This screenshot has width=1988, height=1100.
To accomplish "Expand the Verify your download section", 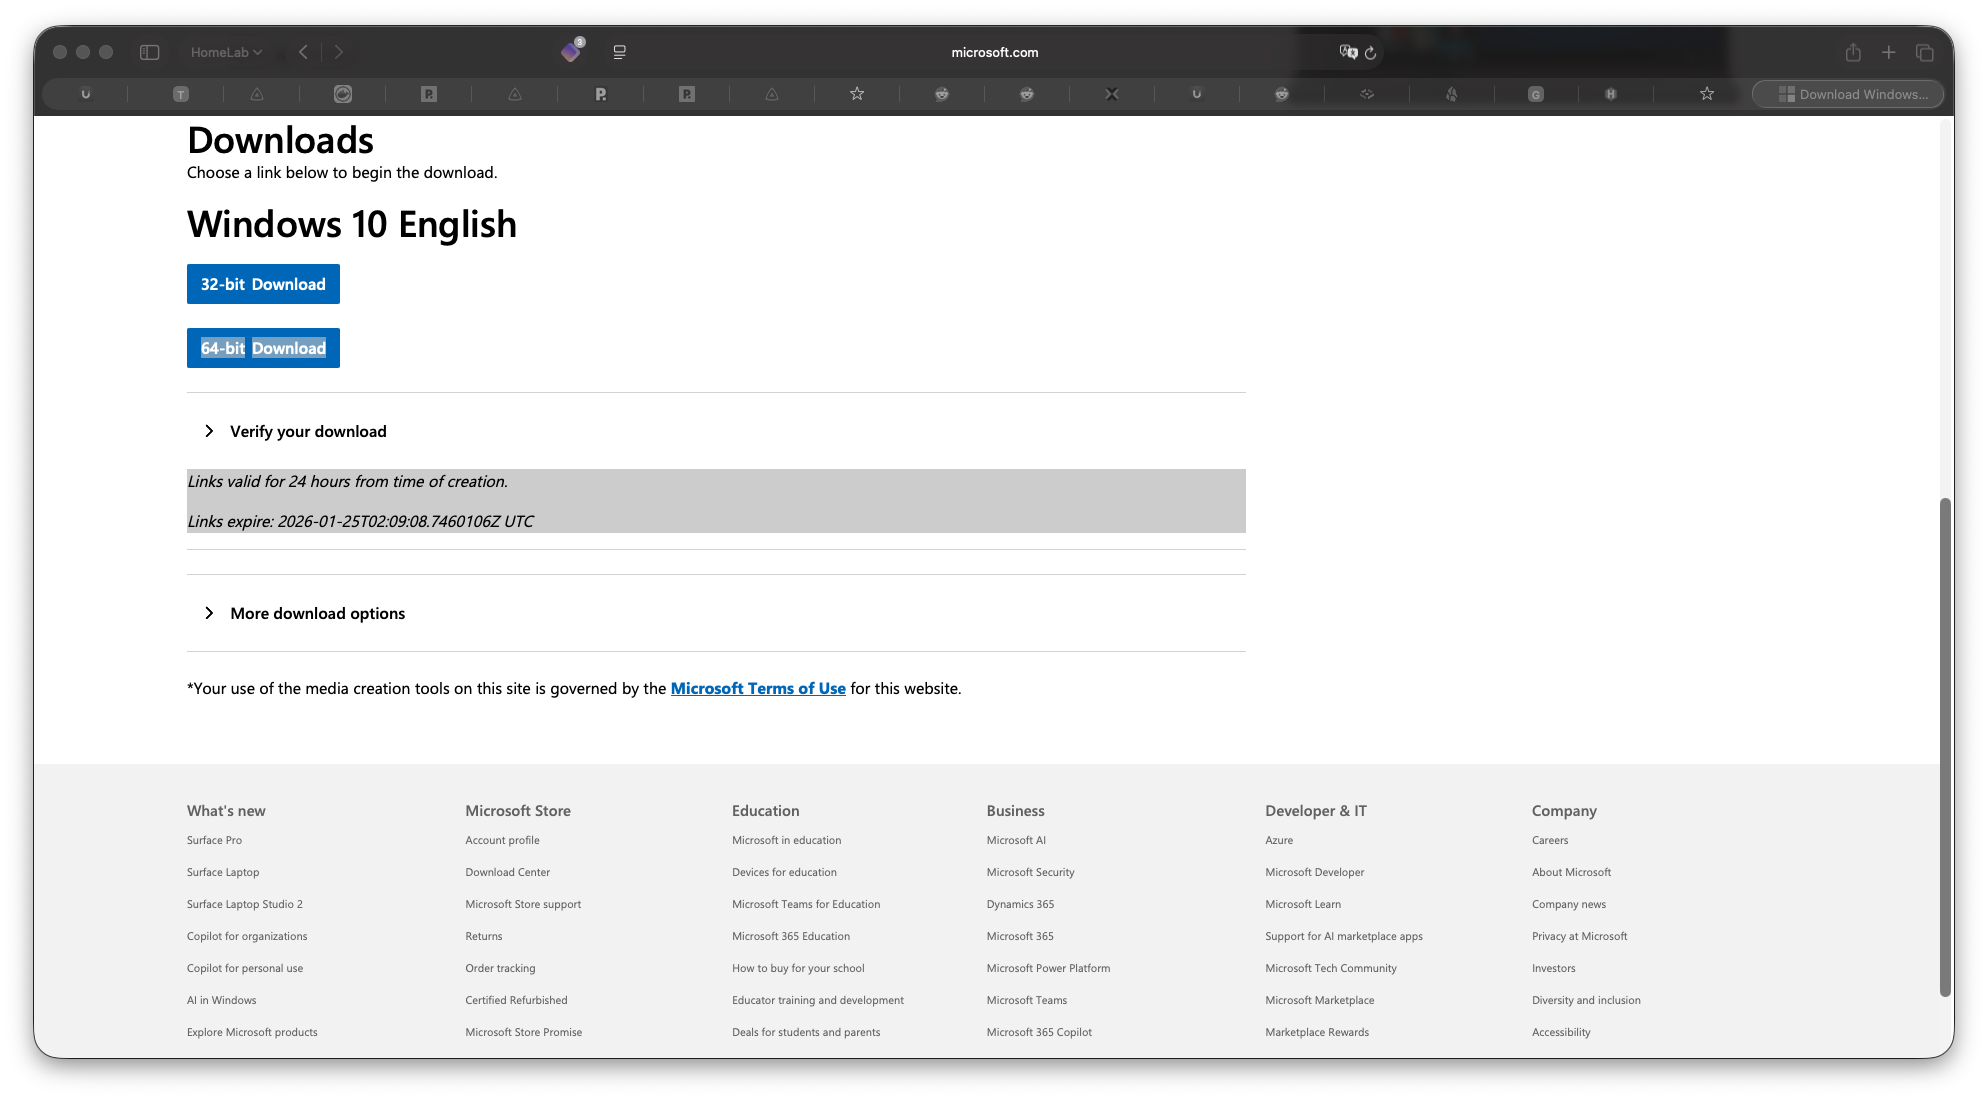I will click(308, 431).
